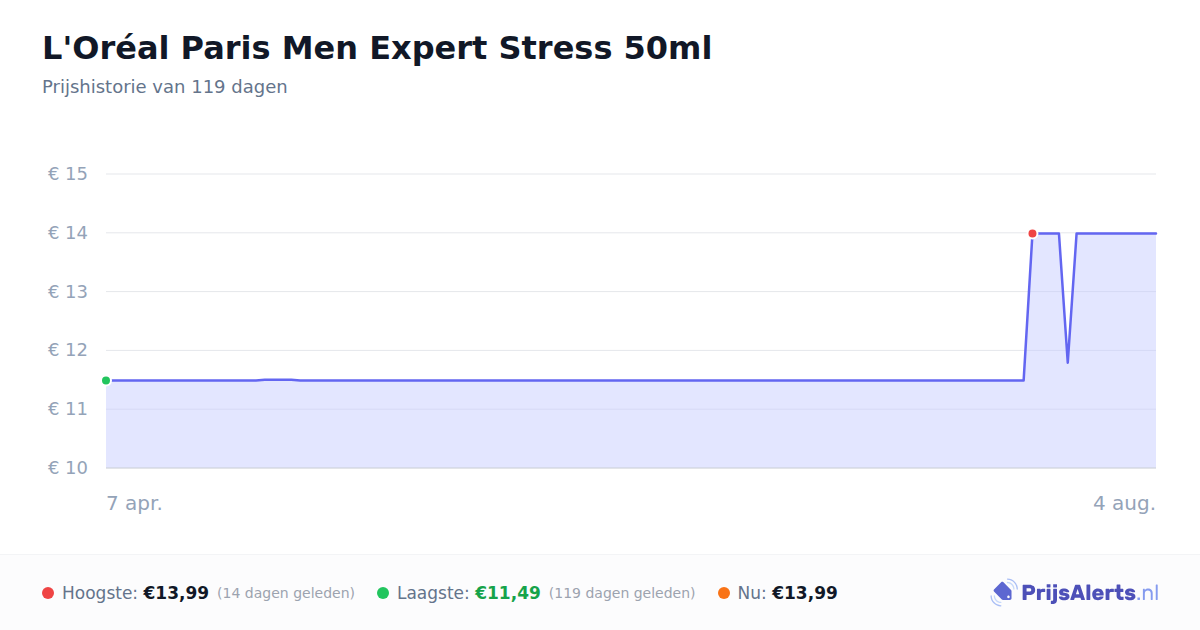
Task: Click the red highest price dot on chart
Action: 1032,234
